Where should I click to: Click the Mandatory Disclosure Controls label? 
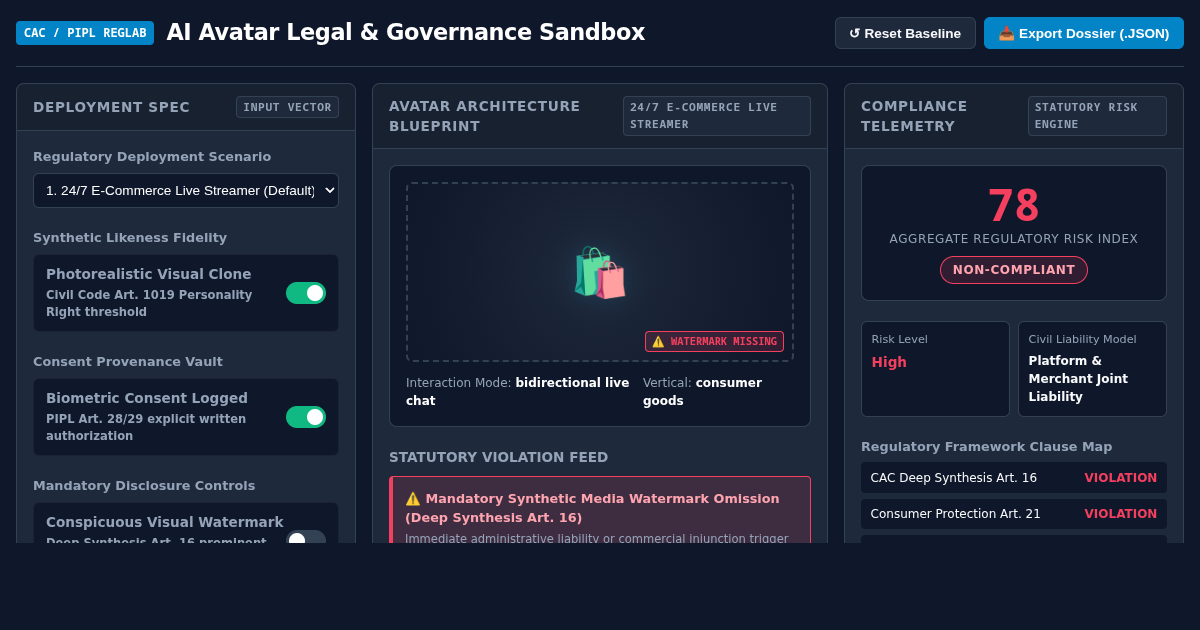144,486
